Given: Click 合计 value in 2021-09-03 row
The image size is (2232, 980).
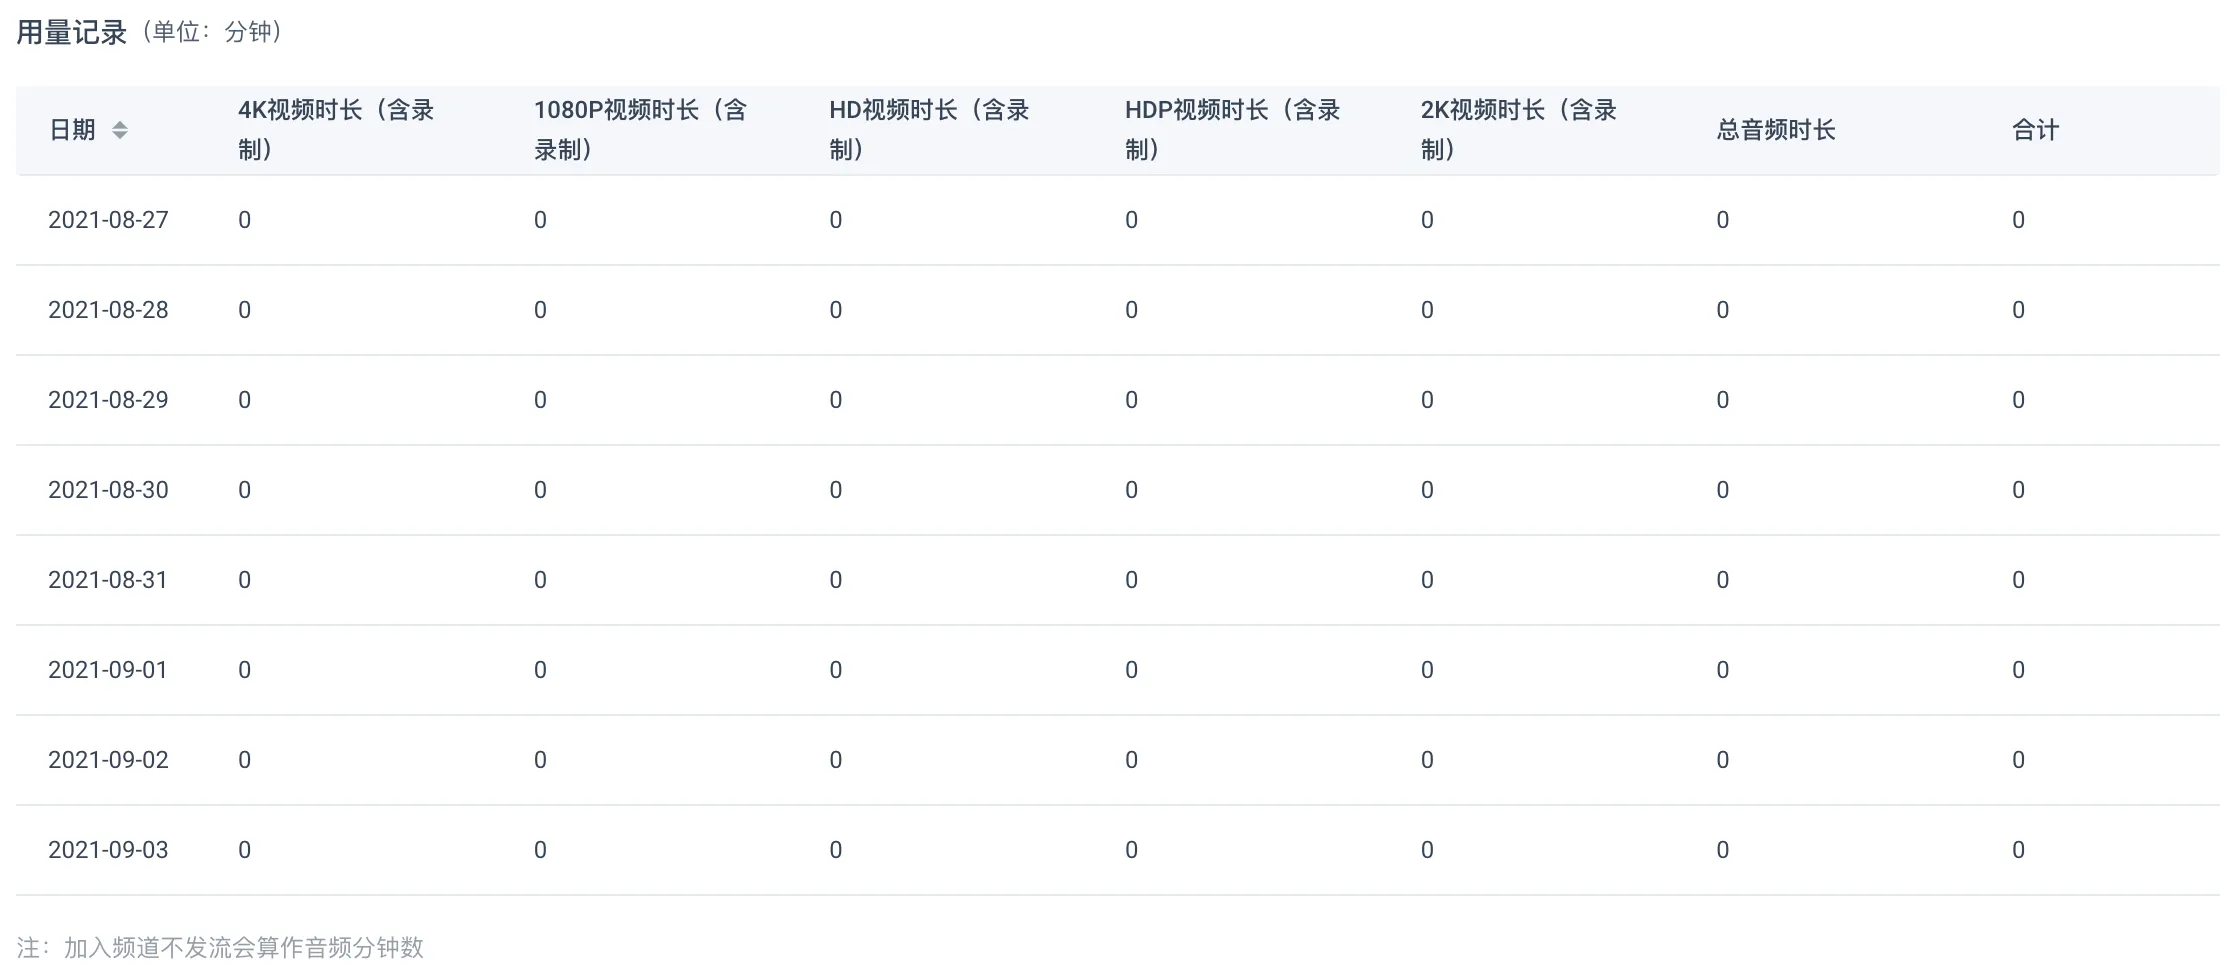Looking at the screenshot, I should (2018, 850).
